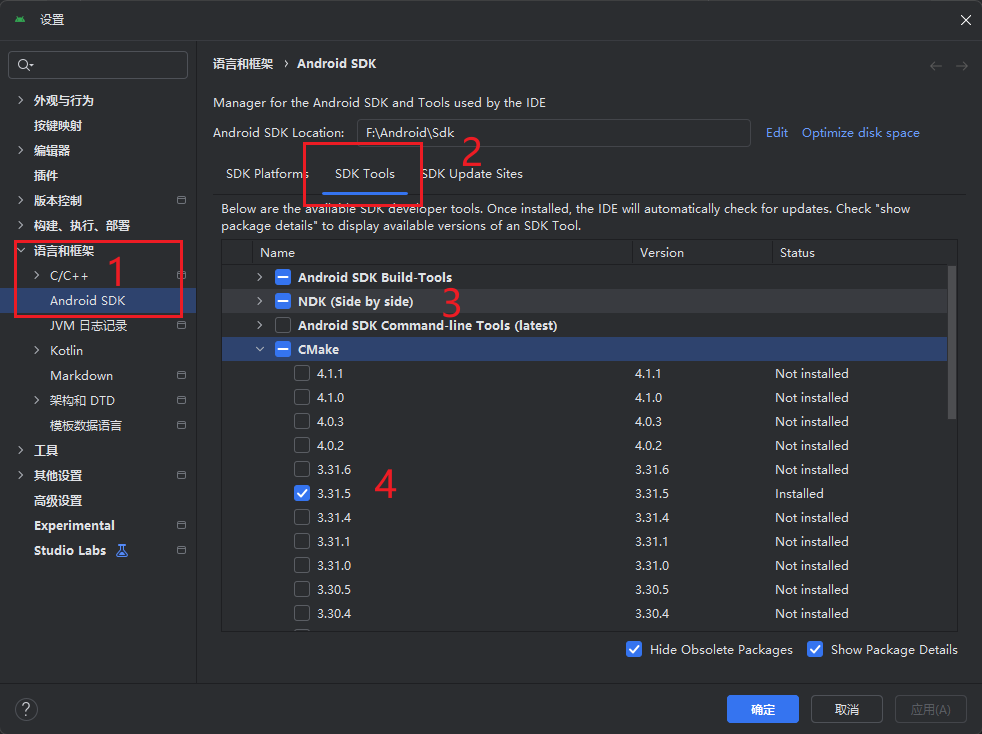The image size is (982, 734).
Task: Select Android SDK in settings tree
Action: 88,301
